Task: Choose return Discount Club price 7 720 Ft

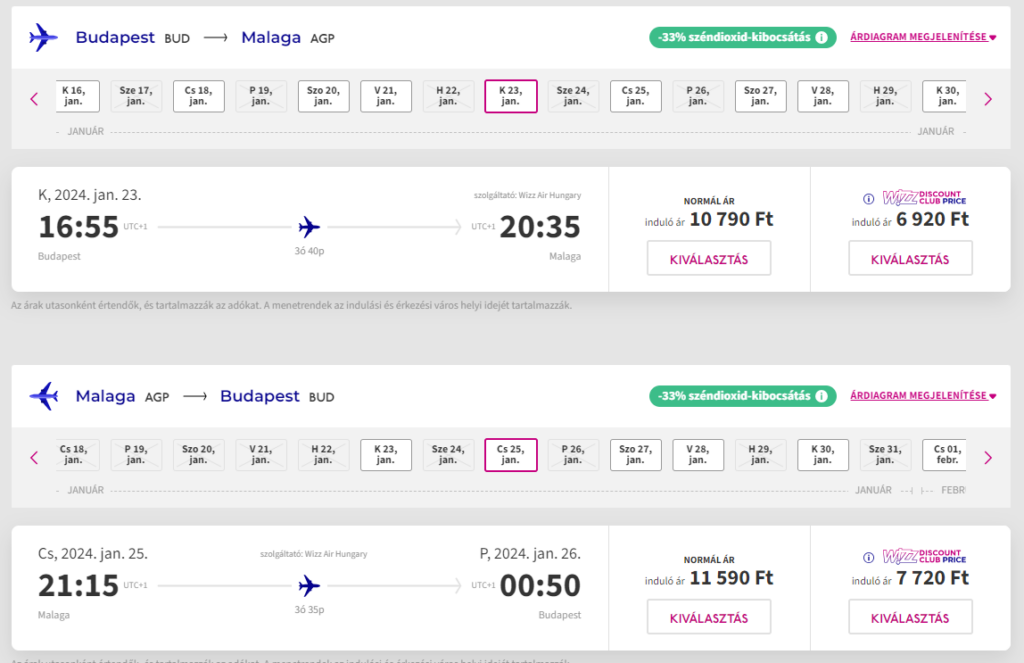Action: tap(910, 617)
